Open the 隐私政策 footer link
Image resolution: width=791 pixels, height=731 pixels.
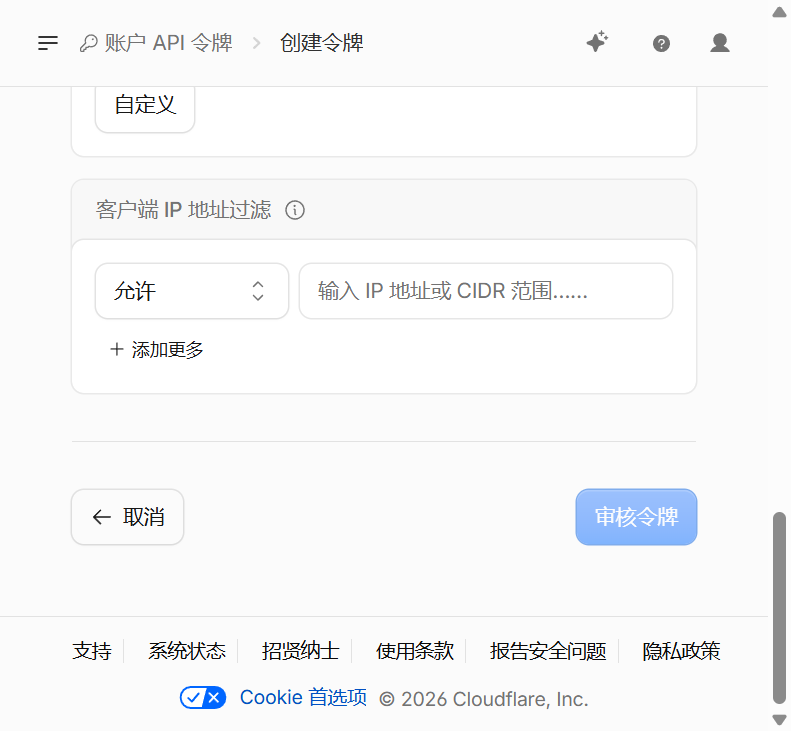click(681, 651)
